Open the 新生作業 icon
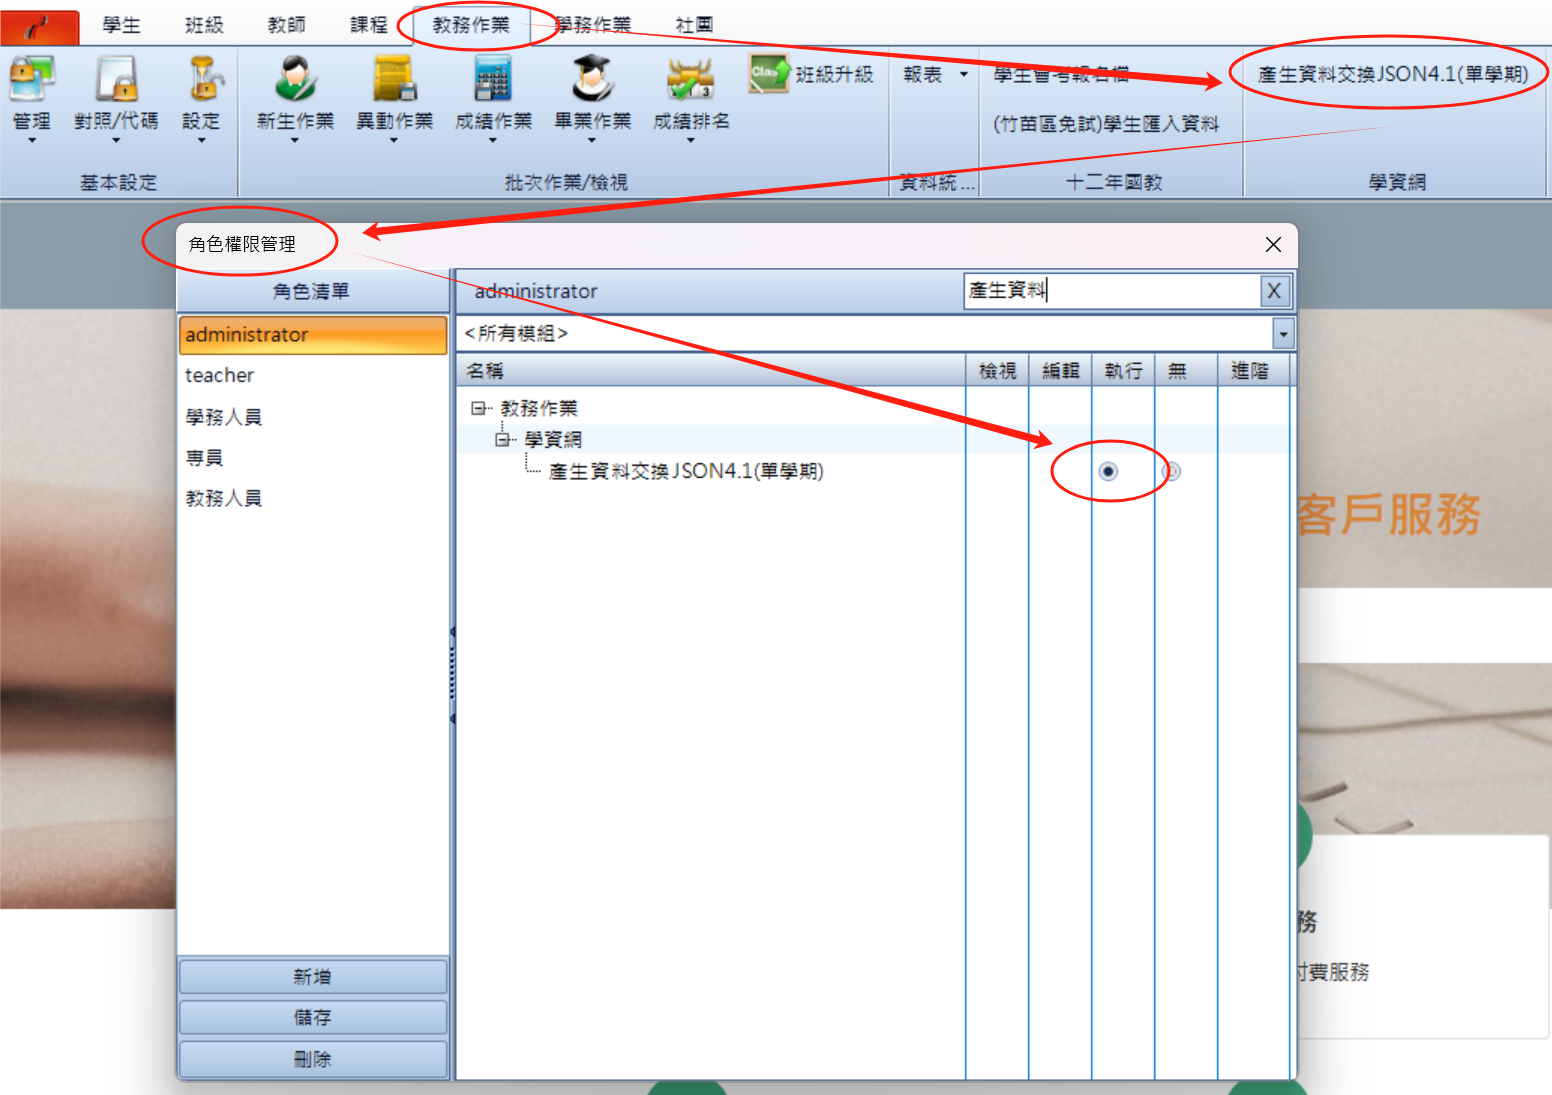 [x=295, y=80]
